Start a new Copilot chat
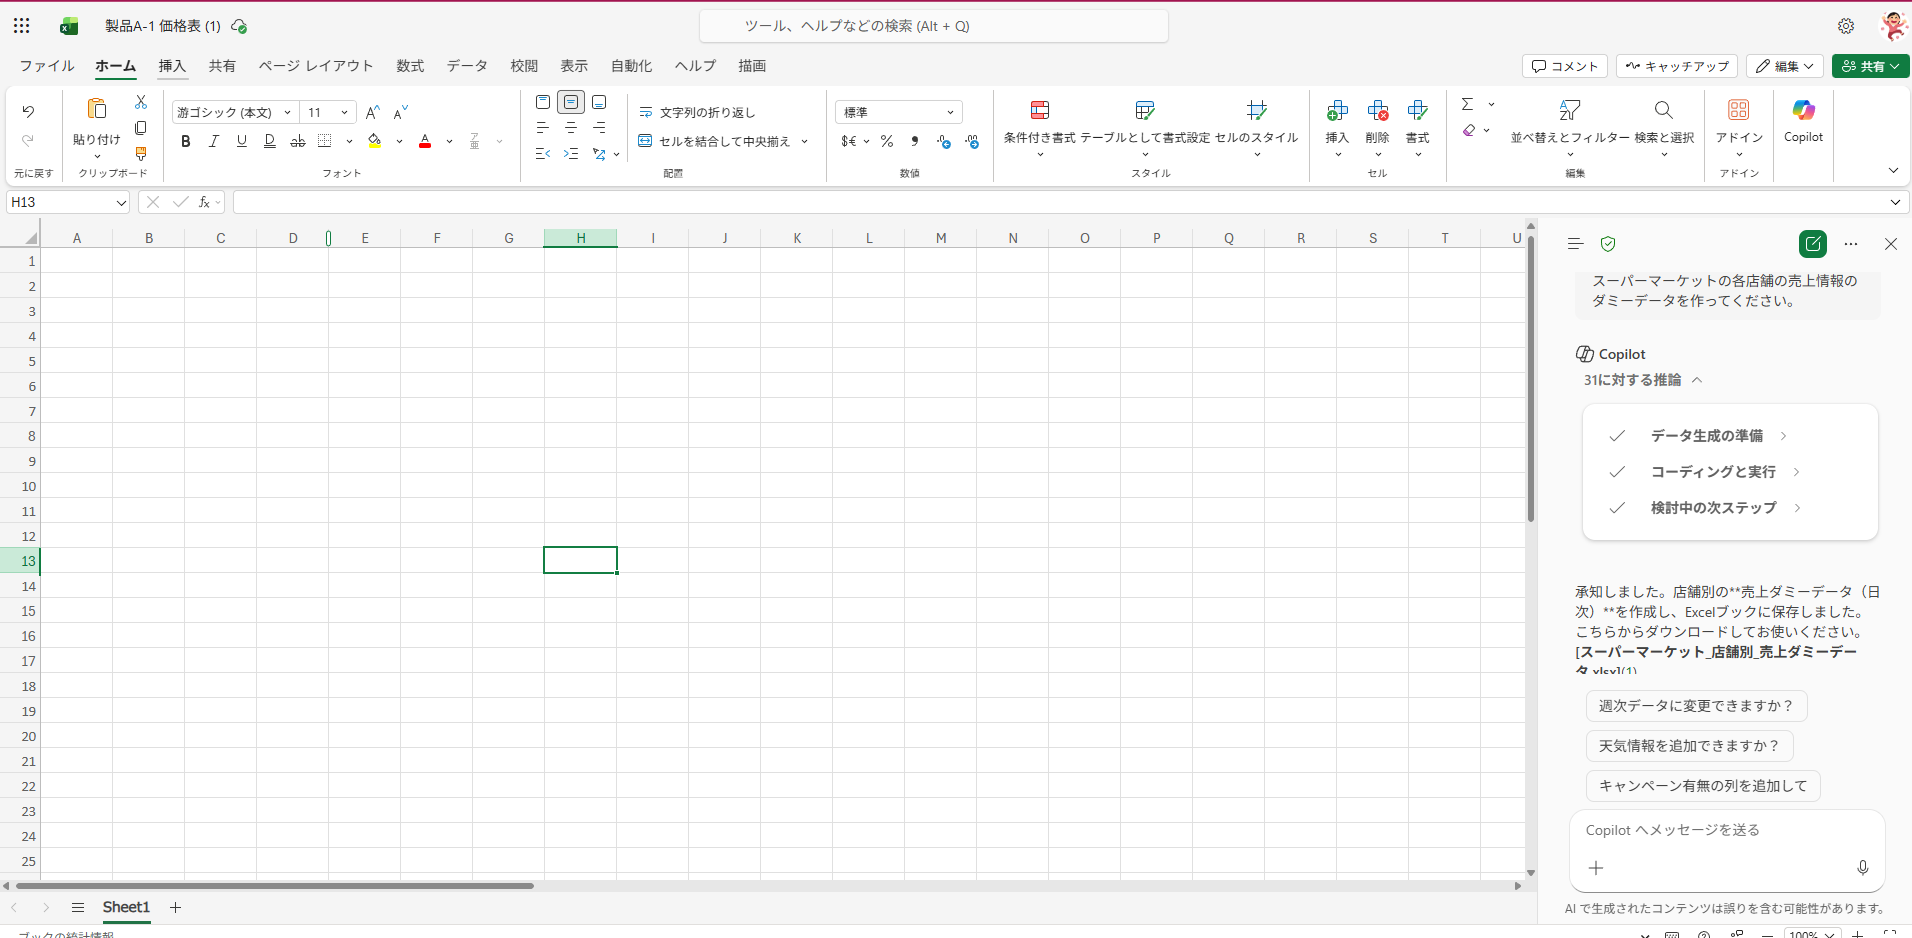The height and width of the screenshot is (938, 1912). tap(1812, 244)
